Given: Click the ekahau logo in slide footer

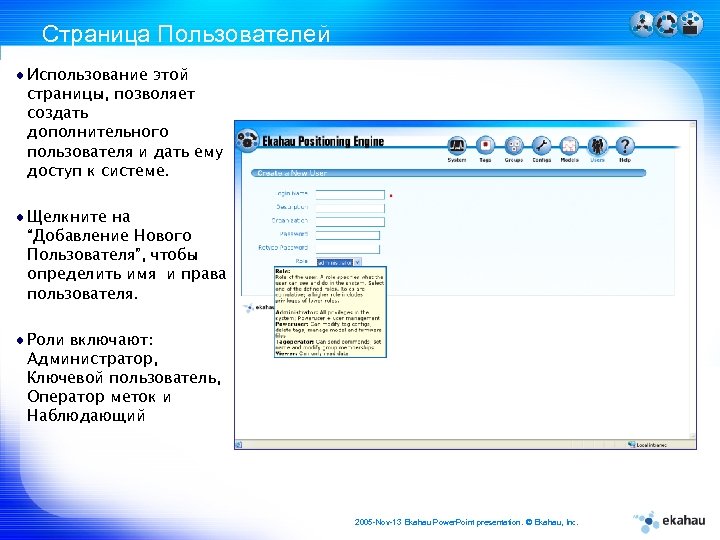Looking at the screenshot, I should tap(669, 521).
